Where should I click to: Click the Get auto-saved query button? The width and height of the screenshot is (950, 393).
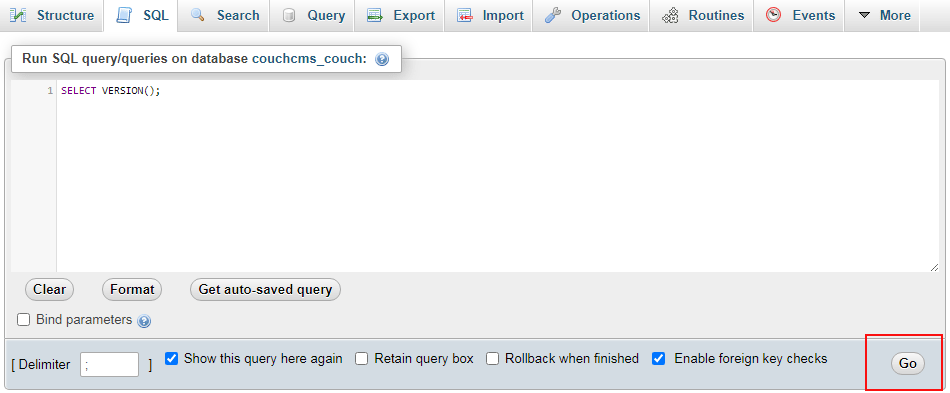[265, 289]
